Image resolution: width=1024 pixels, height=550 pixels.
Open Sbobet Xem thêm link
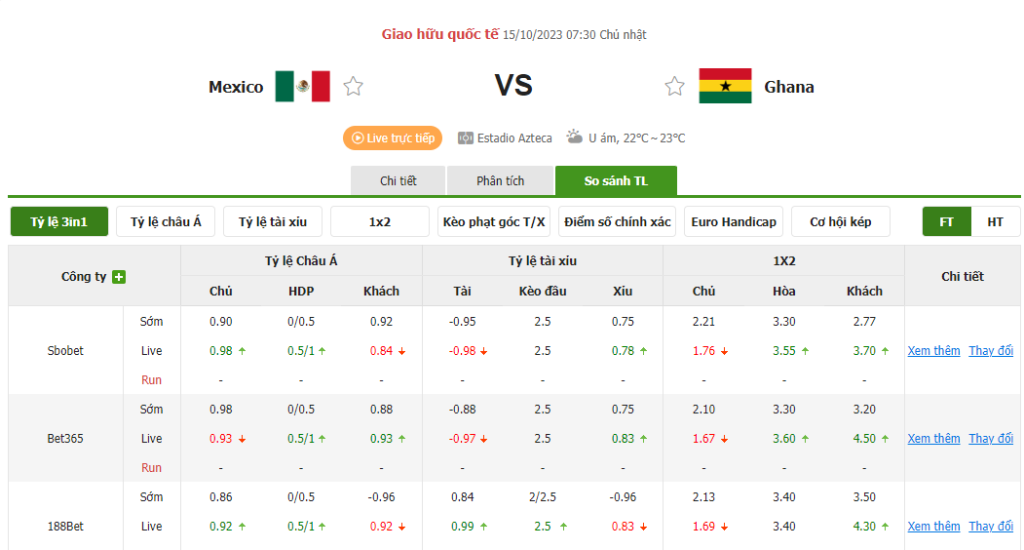(x=934, y=351)
